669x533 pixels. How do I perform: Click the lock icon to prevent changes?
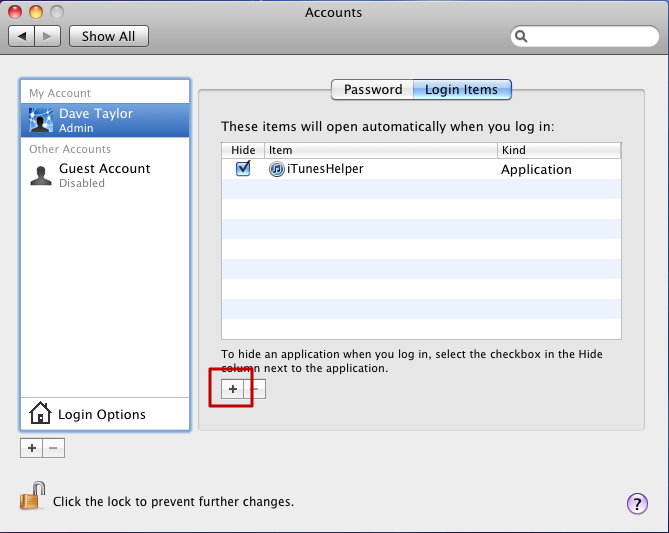pos(32,496)
